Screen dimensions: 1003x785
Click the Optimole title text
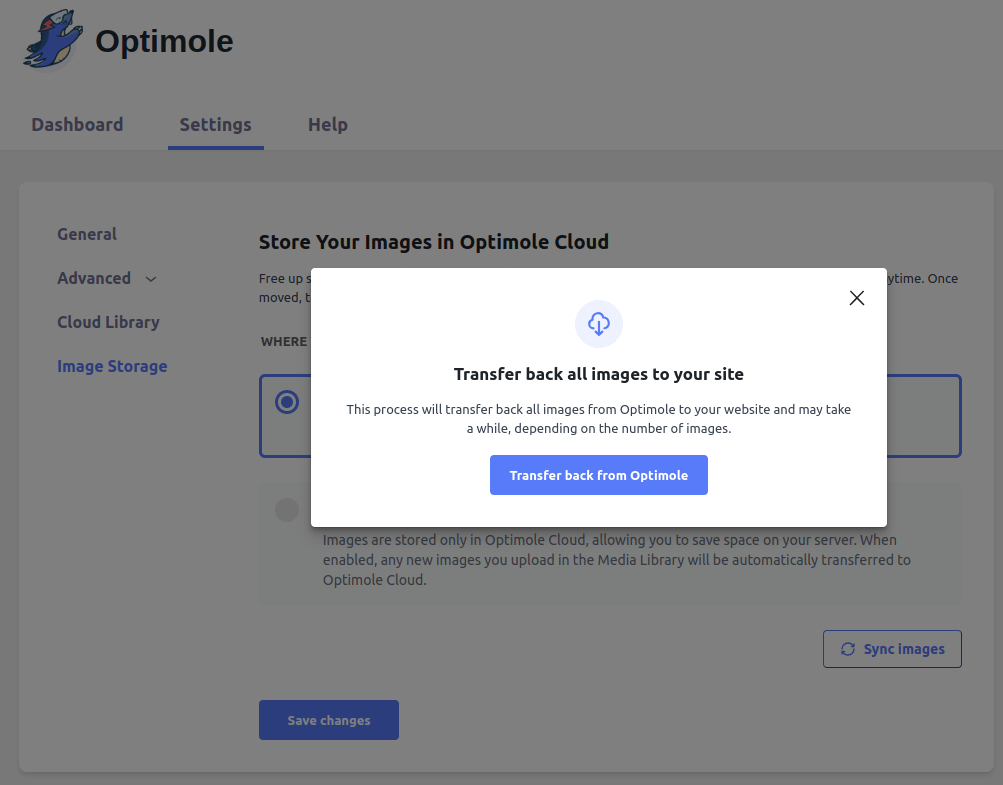164,41
